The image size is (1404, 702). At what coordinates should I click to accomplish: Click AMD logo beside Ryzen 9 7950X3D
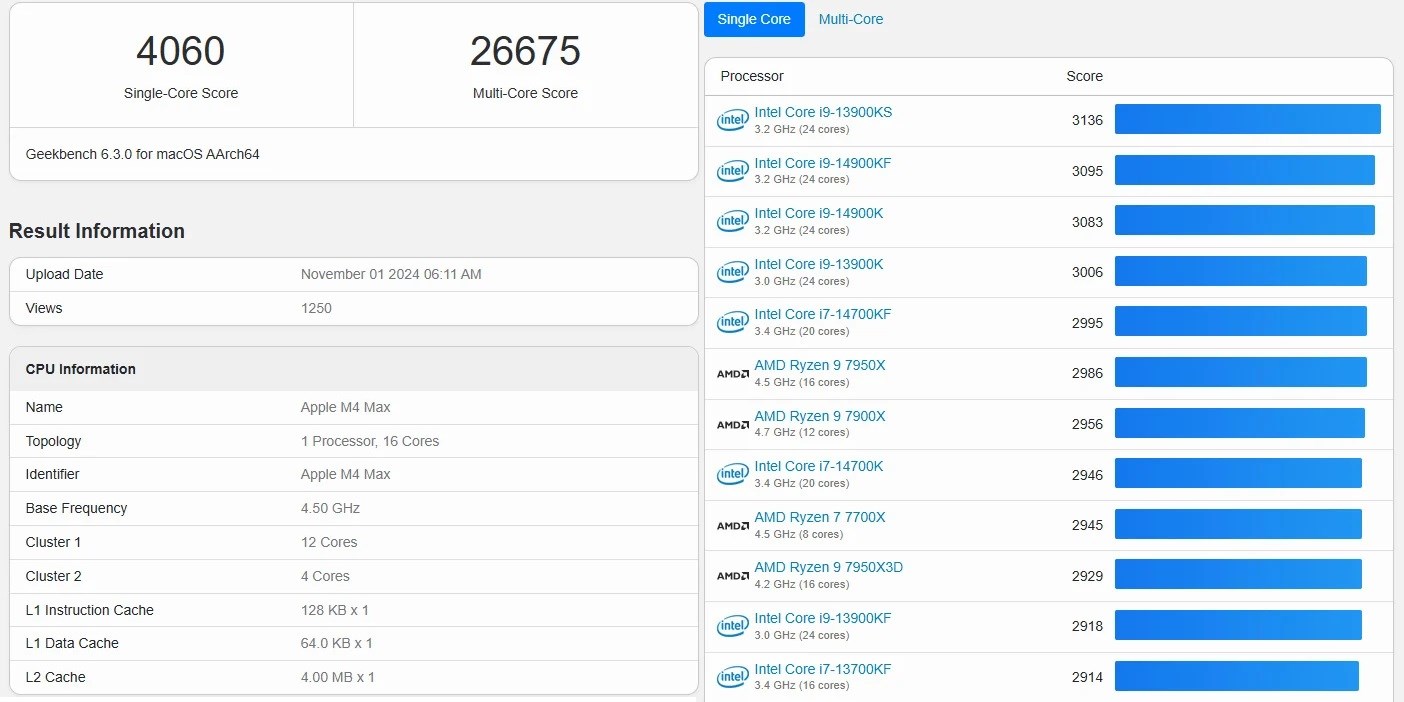pyautogui.click(x=732, y=576)
